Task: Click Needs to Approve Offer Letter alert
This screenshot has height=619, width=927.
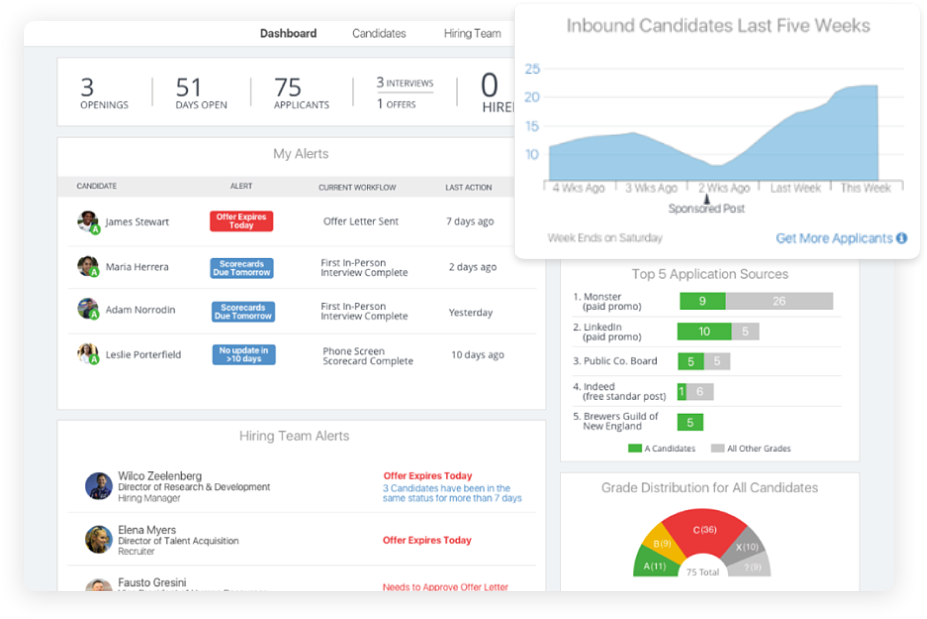Action: [x=445, y=587]
